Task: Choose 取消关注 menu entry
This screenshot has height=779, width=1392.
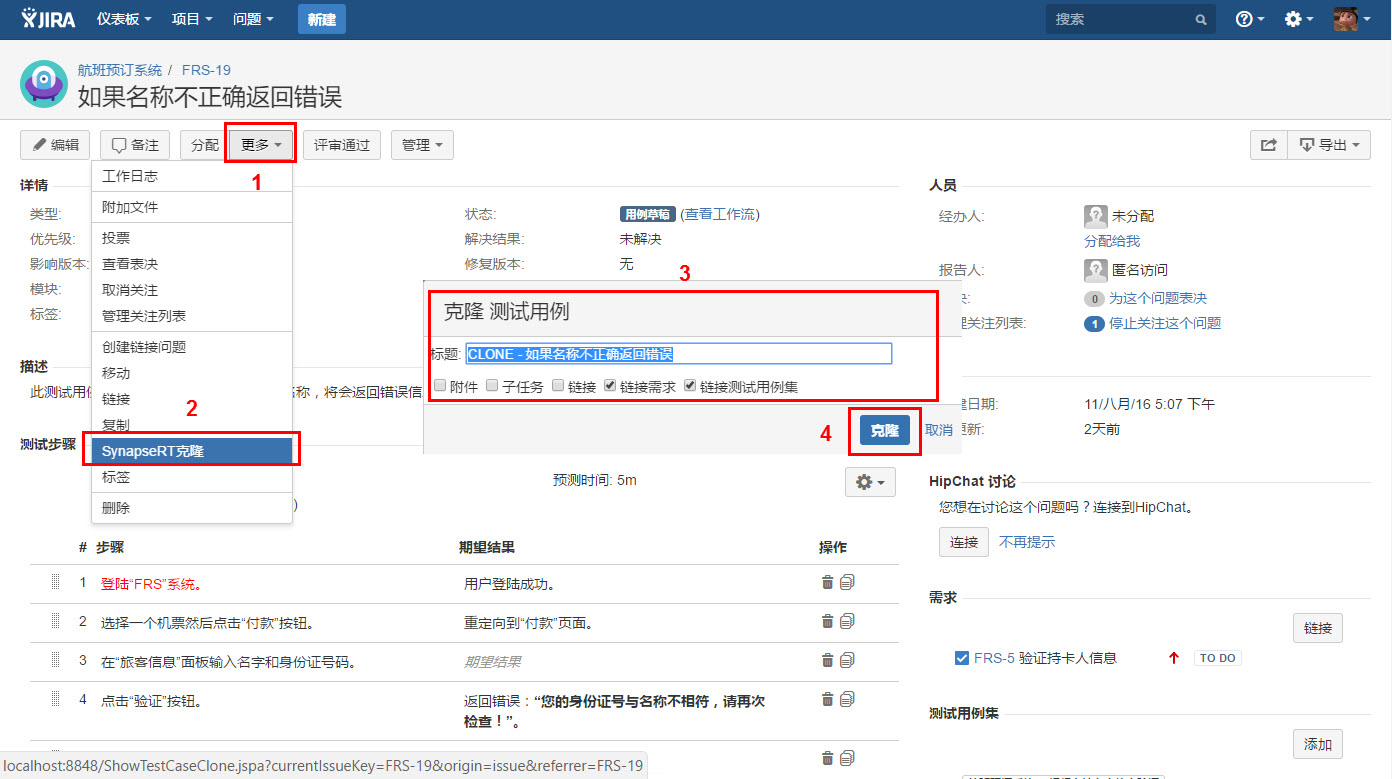Action: (192, 290)
